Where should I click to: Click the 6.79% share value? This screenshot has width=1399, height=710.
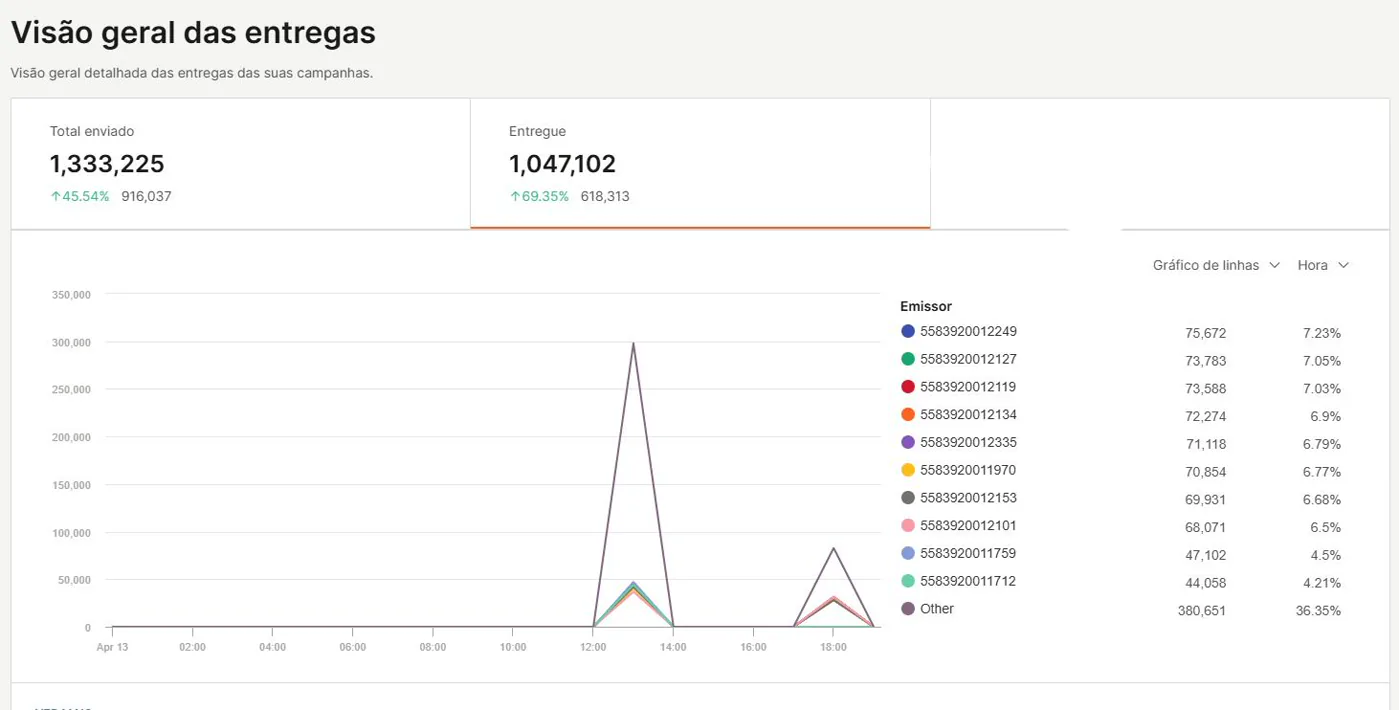click(1322, 444)
